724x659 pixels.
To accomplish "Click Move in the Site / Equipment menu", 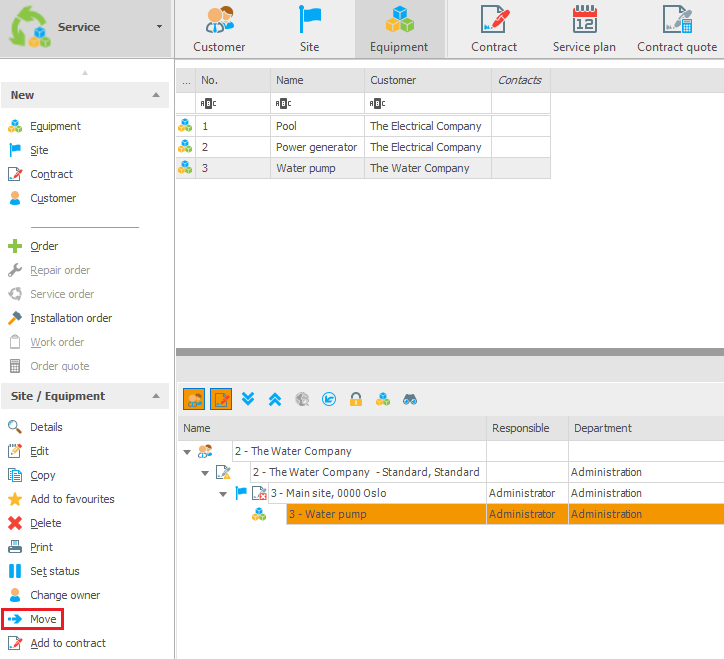I will click(x=43, y=619).
